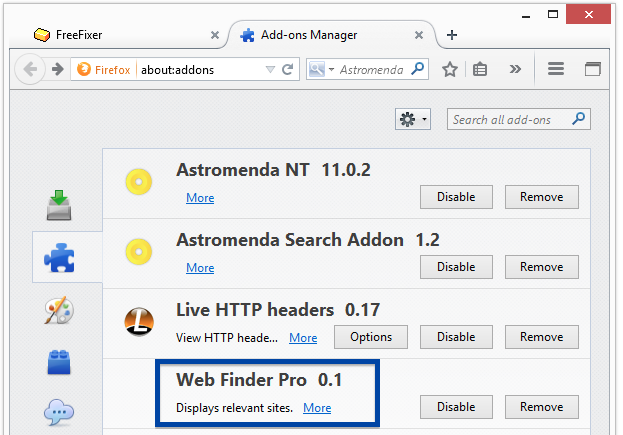The width and height of the screenshot is (623, 435).
Task: Click the Astromenda Search Addon disc icon
Action: [139, 252]
